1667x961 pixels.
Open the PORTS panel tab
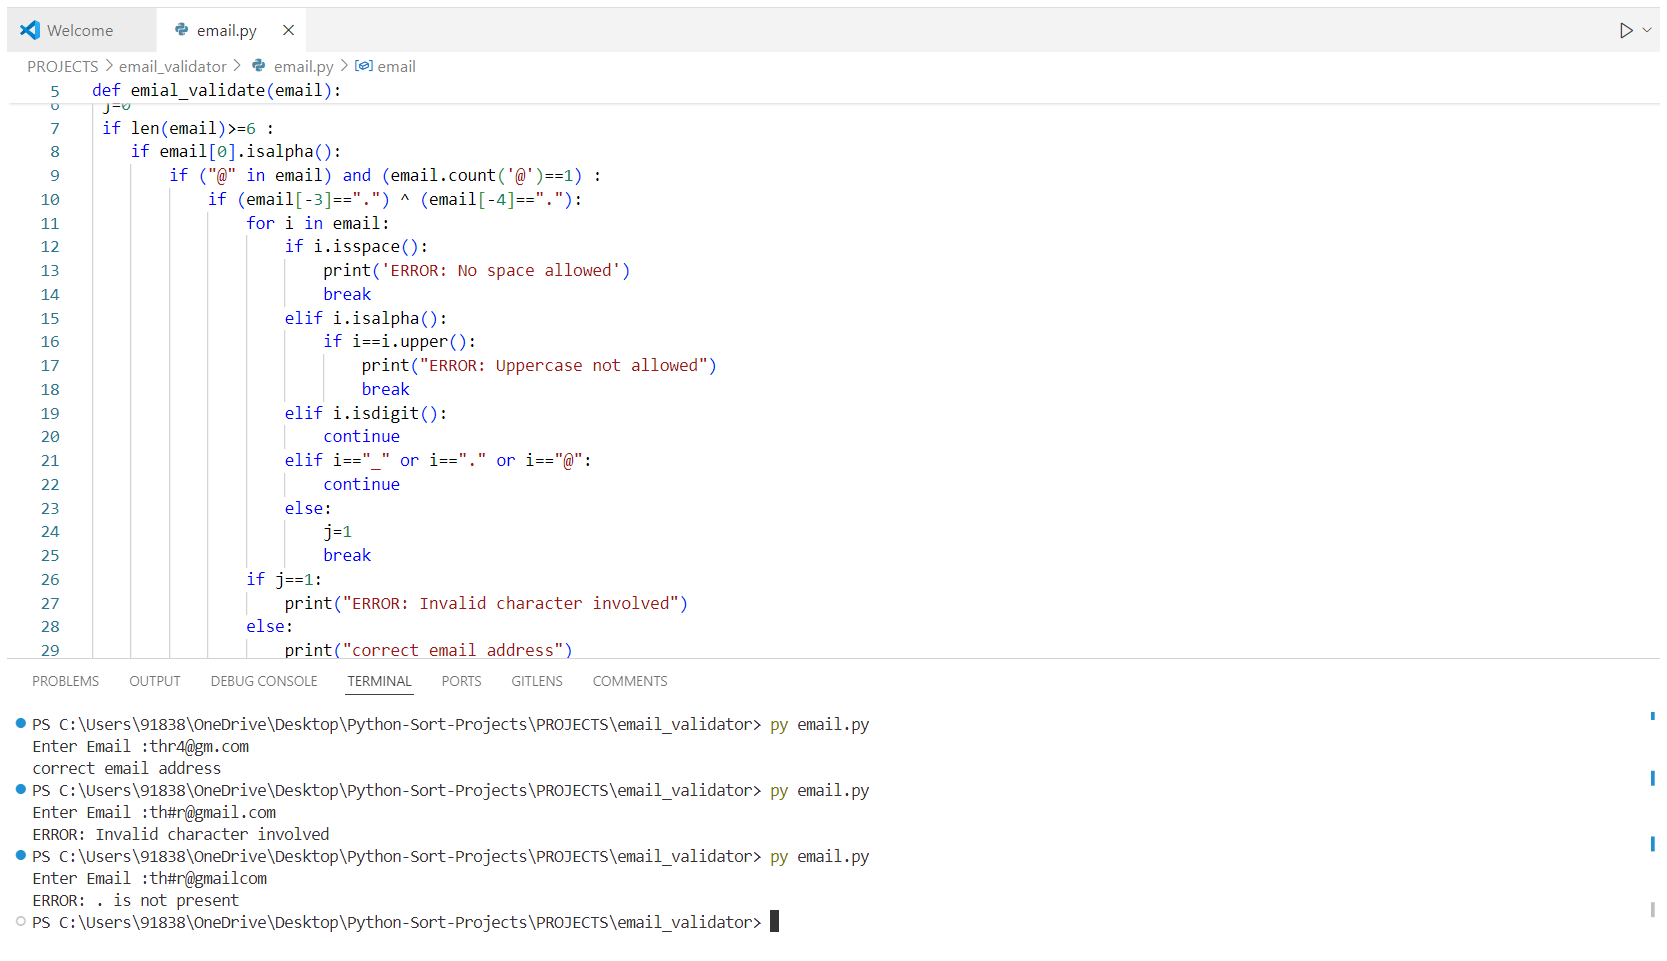pos(461,681)
